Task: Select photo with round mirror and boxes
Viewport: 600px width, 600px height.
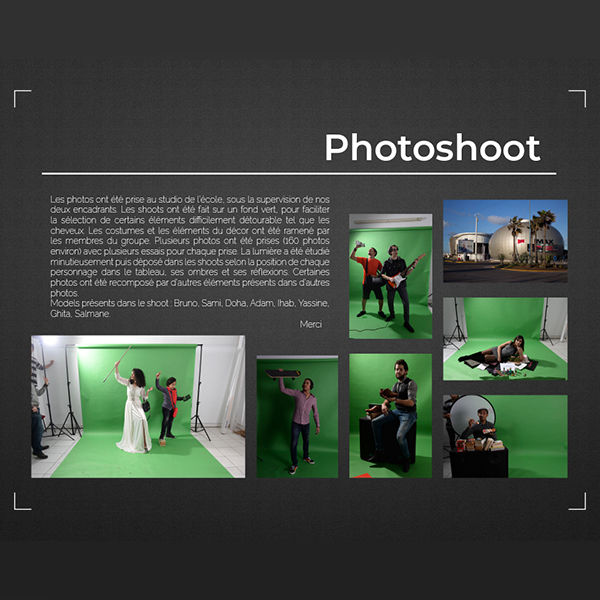Action: point(505,436)
